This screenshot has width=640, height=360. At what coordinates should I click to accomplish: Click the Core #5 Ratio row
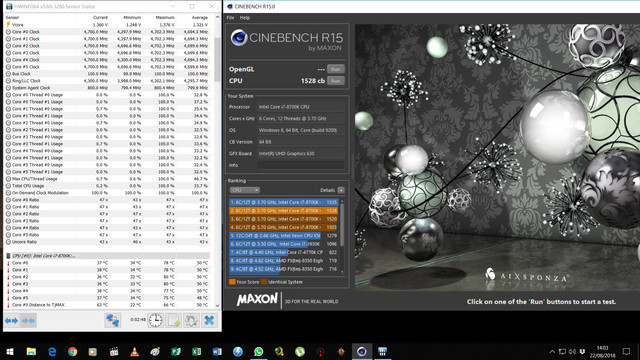click(x=107, y=235)
